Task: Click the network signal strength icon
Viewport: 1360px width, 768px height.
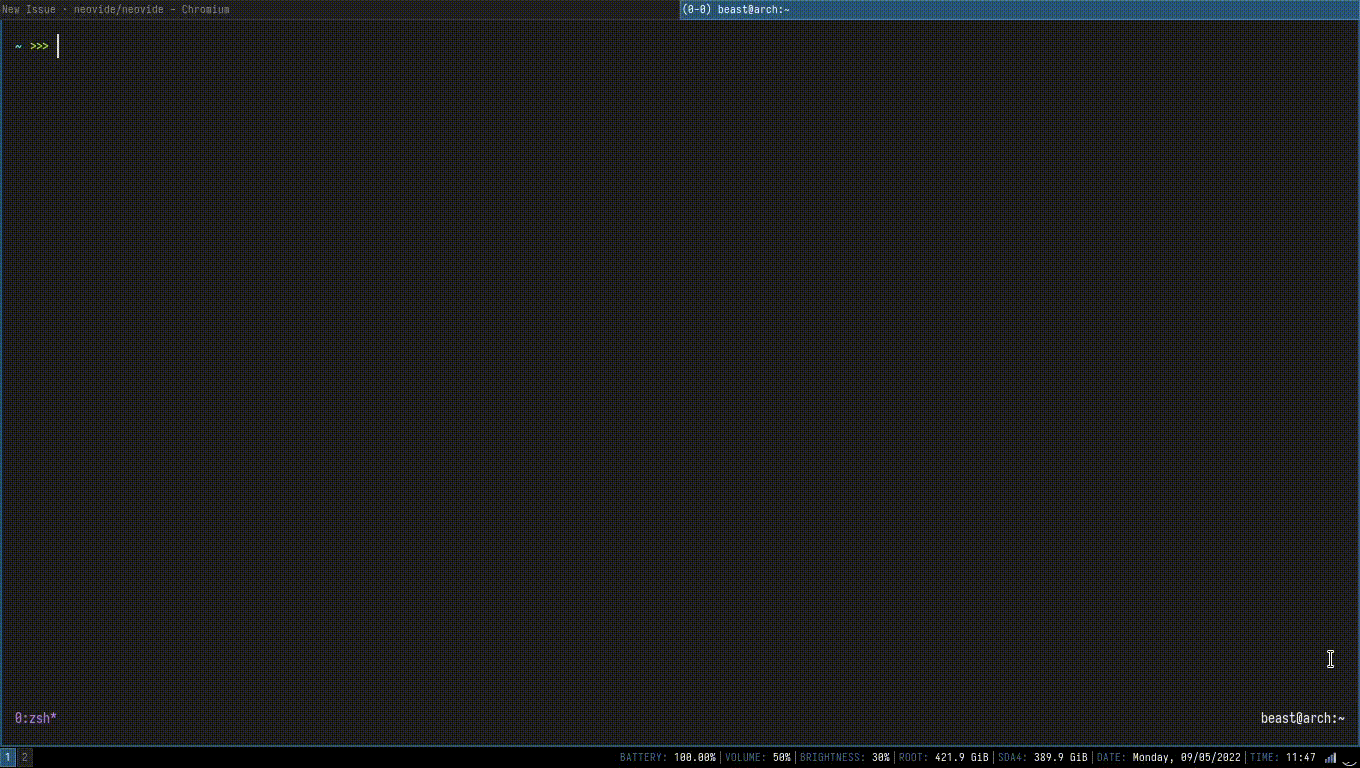Action: tap(1333, 757)
